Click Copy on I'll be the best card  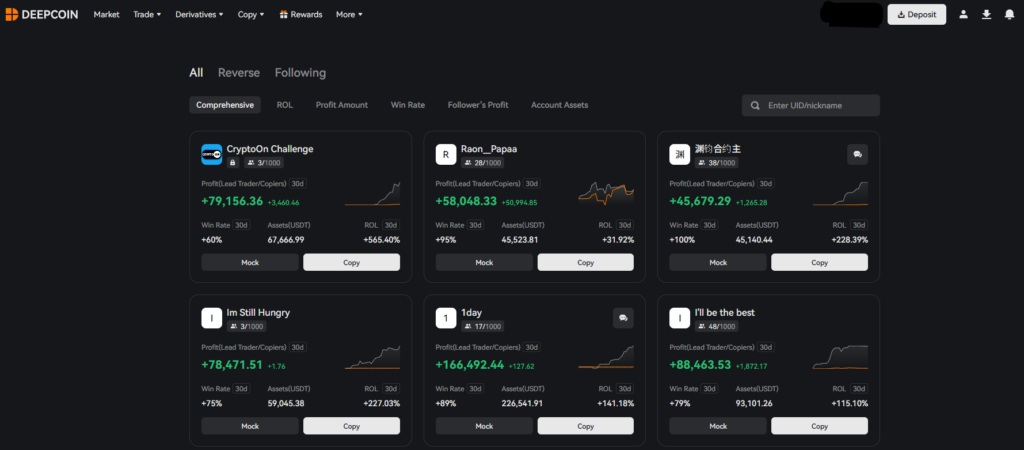[x=820, y=426]
